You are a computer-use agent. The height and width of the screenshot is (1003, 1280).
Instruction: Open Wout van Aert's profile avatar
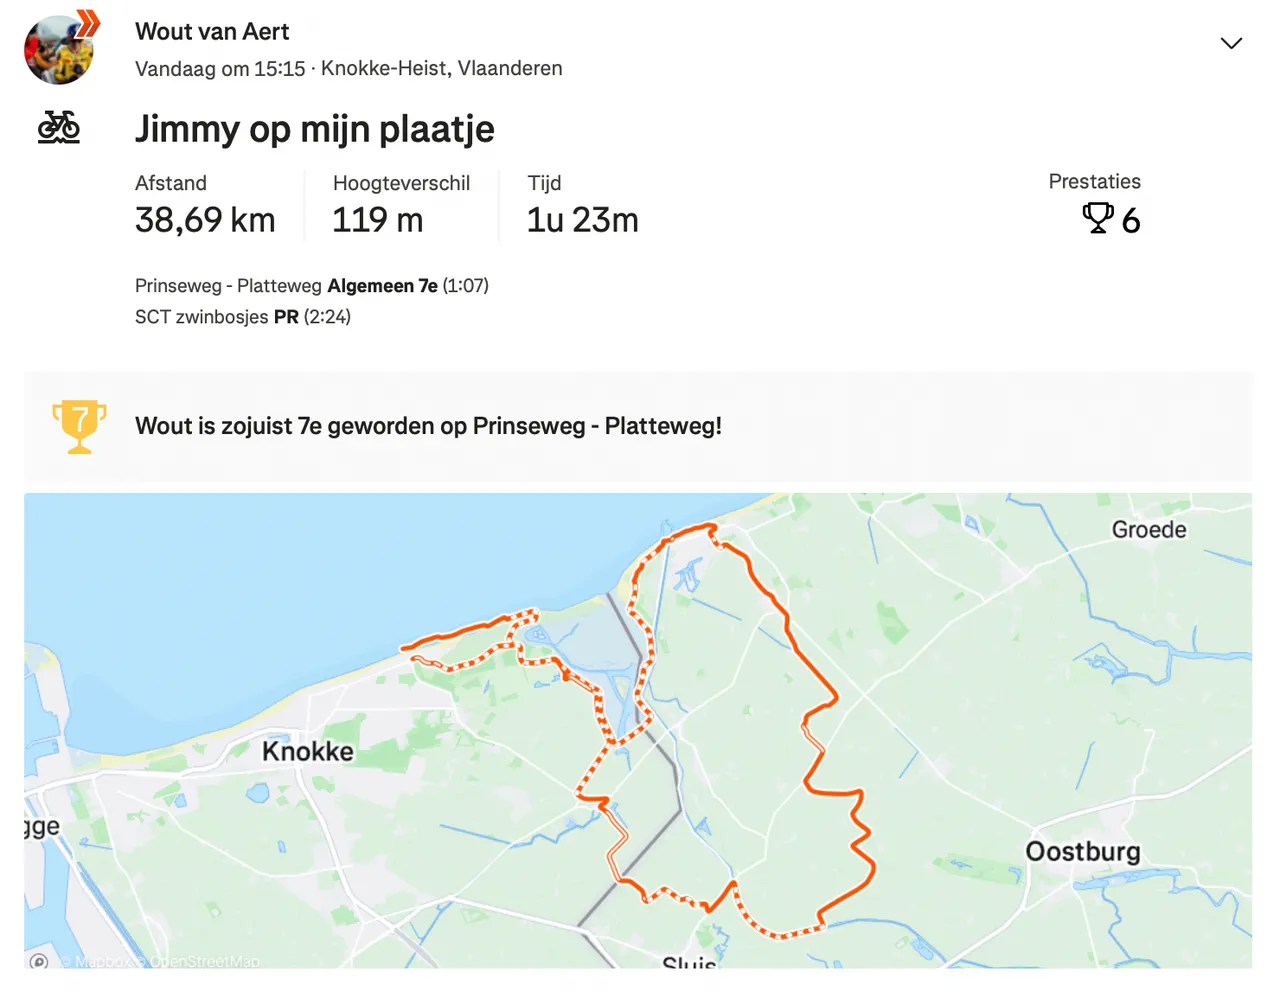59,50
